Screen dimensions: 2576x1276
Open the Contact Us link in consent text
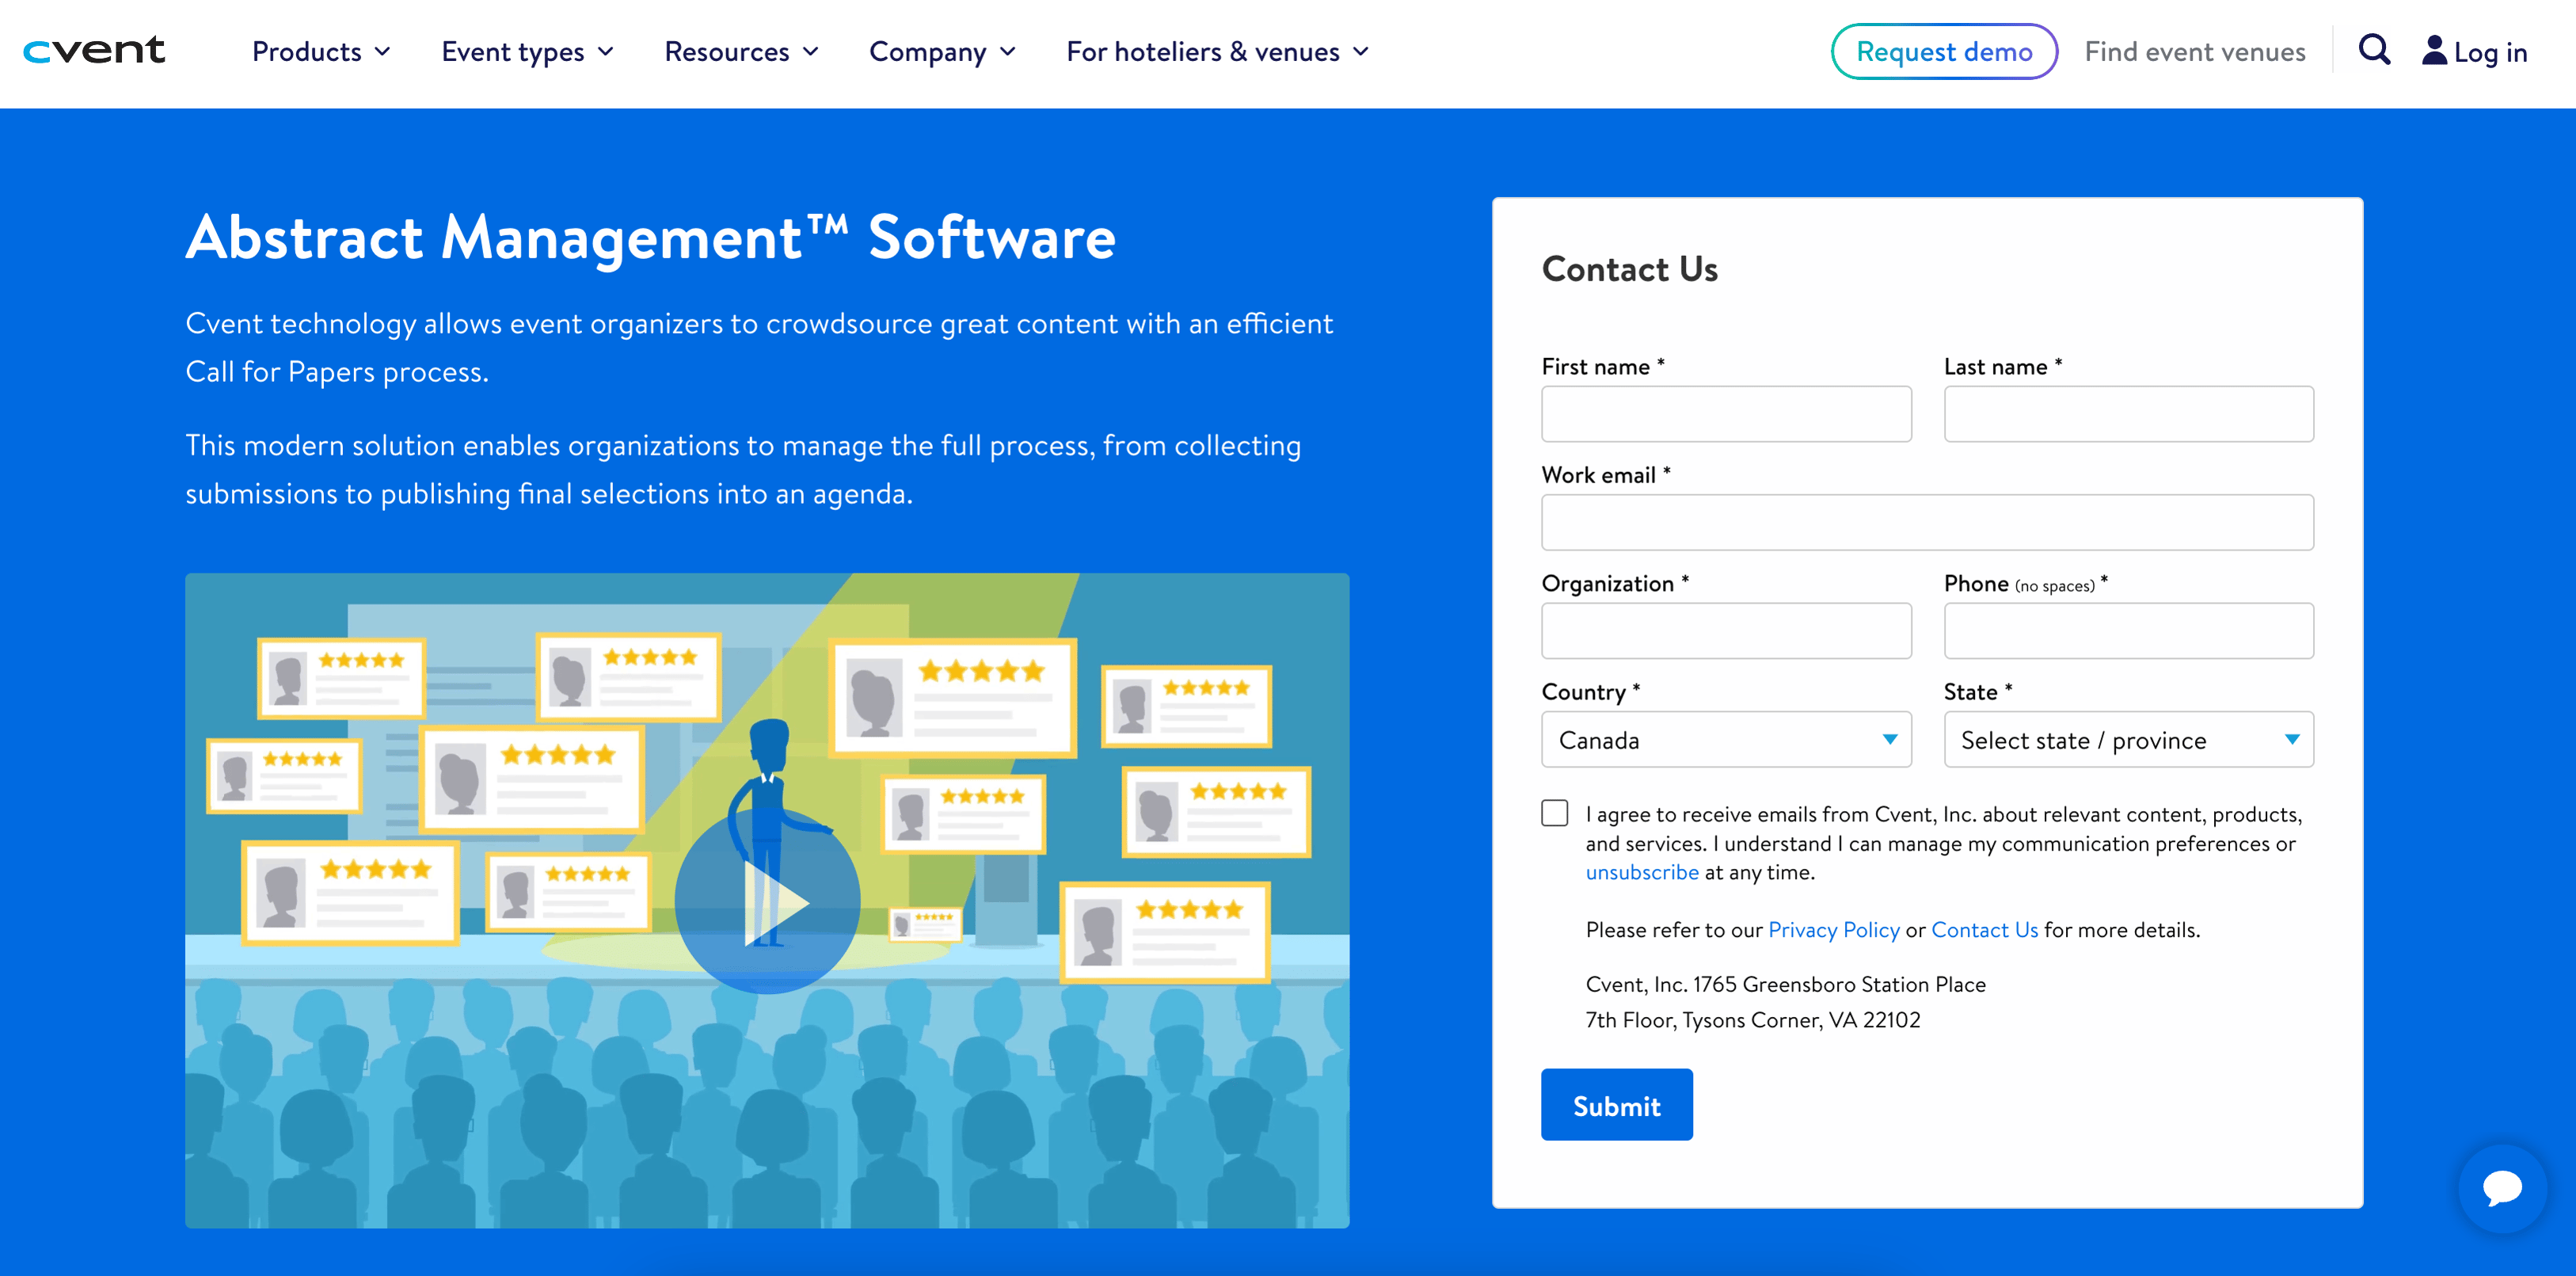click(x=1984, y=930)
